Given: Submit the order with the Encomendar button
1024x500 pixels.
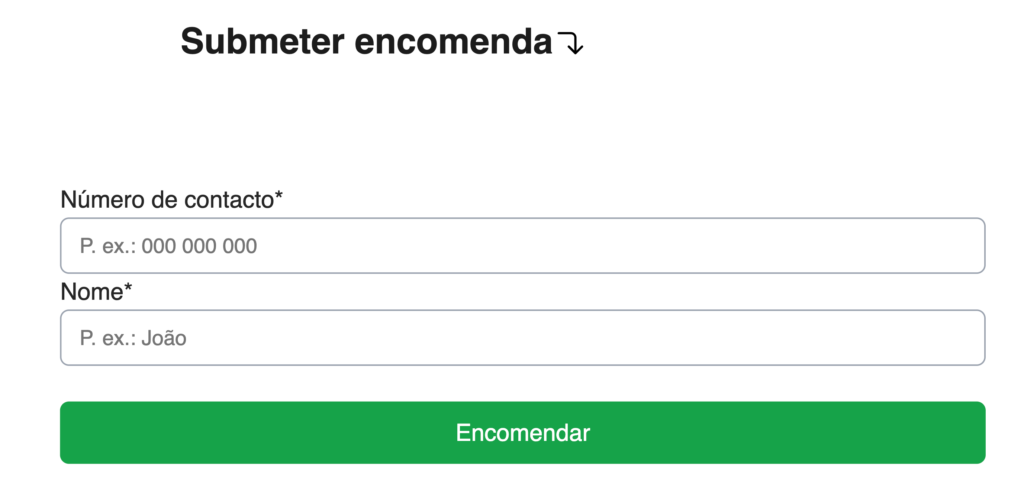Looking at the screenshot, I should [x=522, y=433].
